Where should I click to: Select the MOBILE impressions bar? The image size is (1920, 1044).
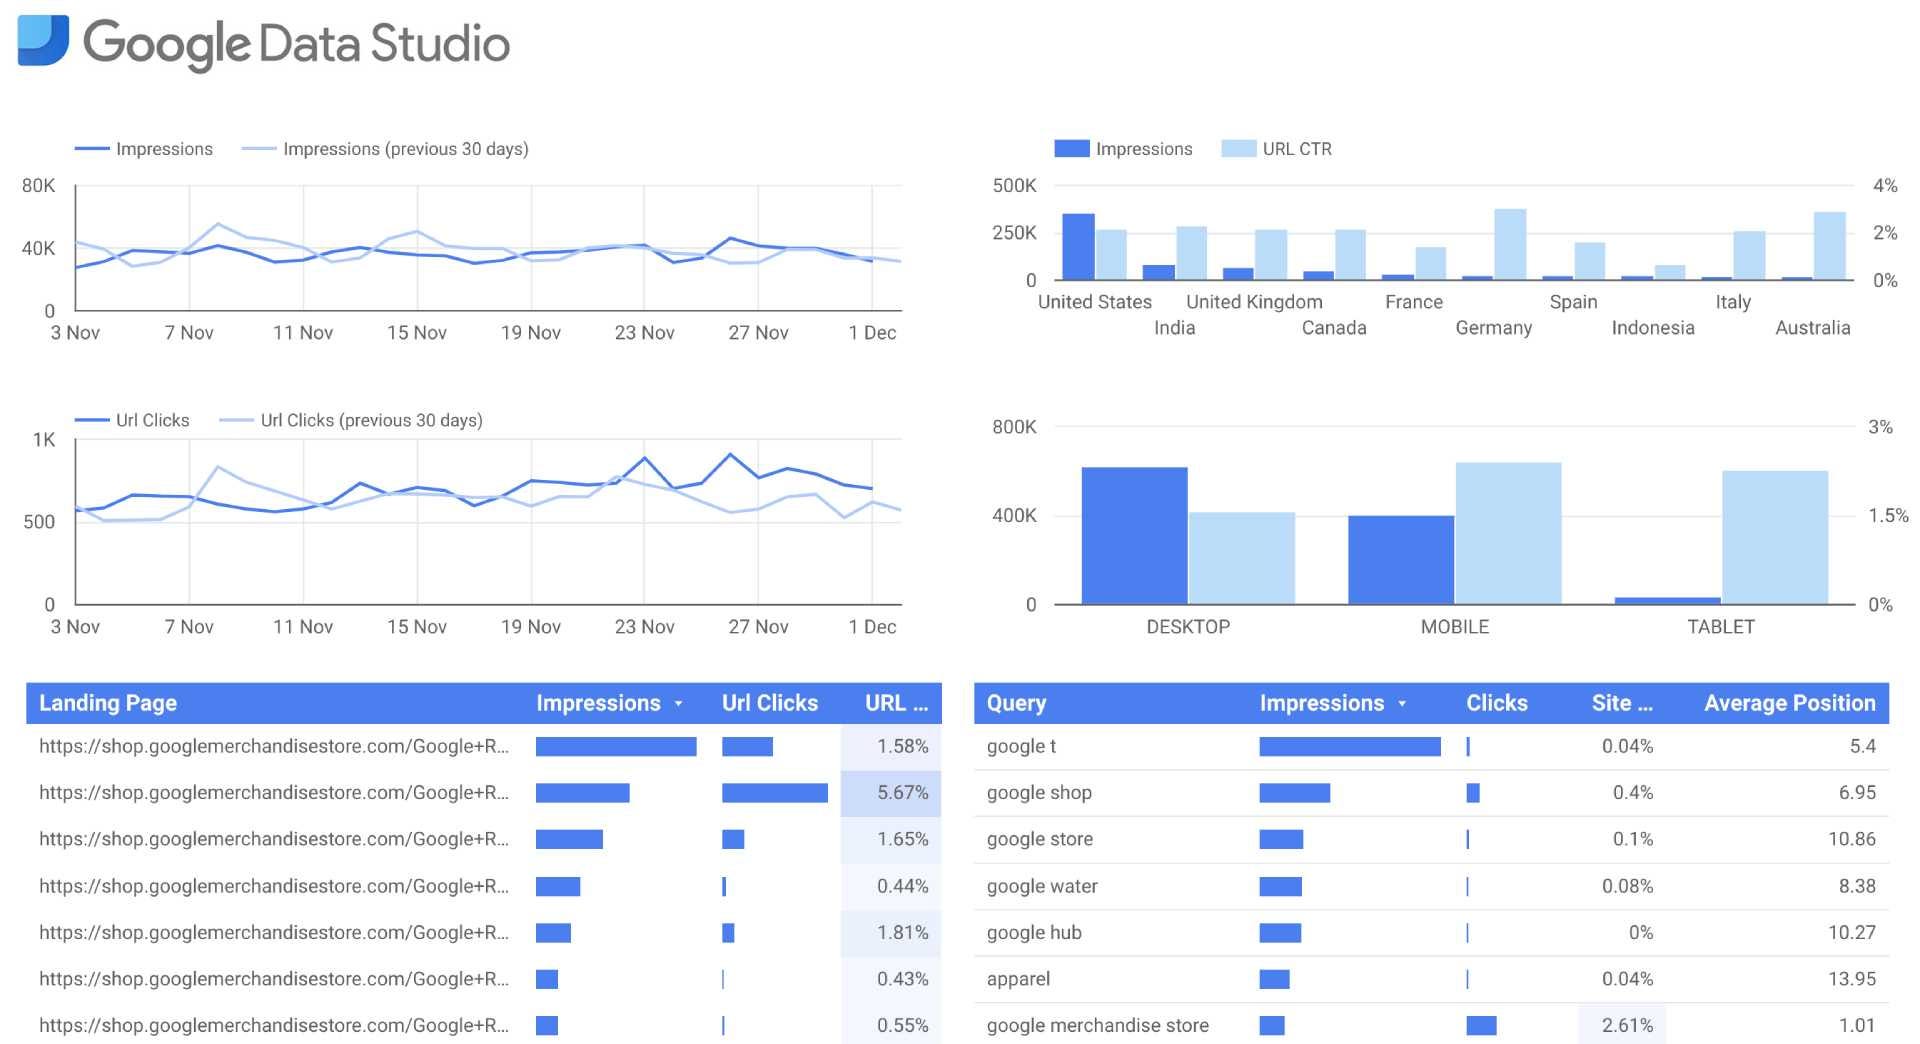1401,559
